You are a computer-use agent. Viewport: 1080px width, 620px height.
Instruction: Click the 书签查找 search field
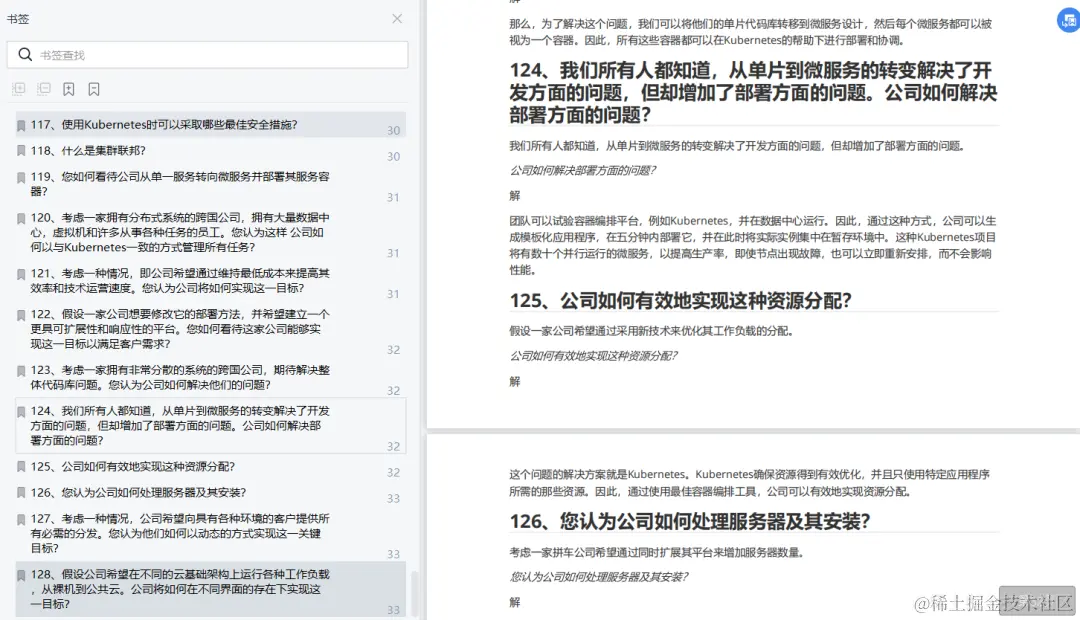[x=207, y=55]
